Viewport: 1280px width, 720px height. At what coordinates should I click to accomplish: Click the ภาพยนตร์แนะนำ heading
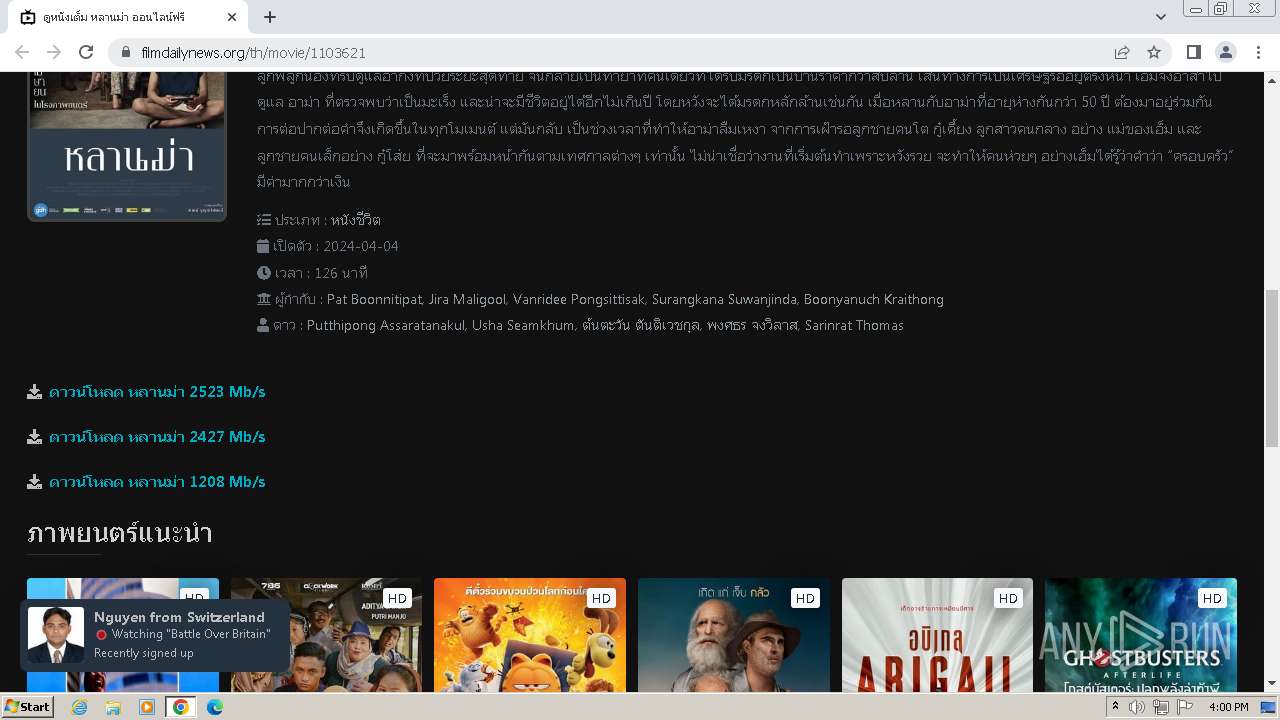[120, 533]
